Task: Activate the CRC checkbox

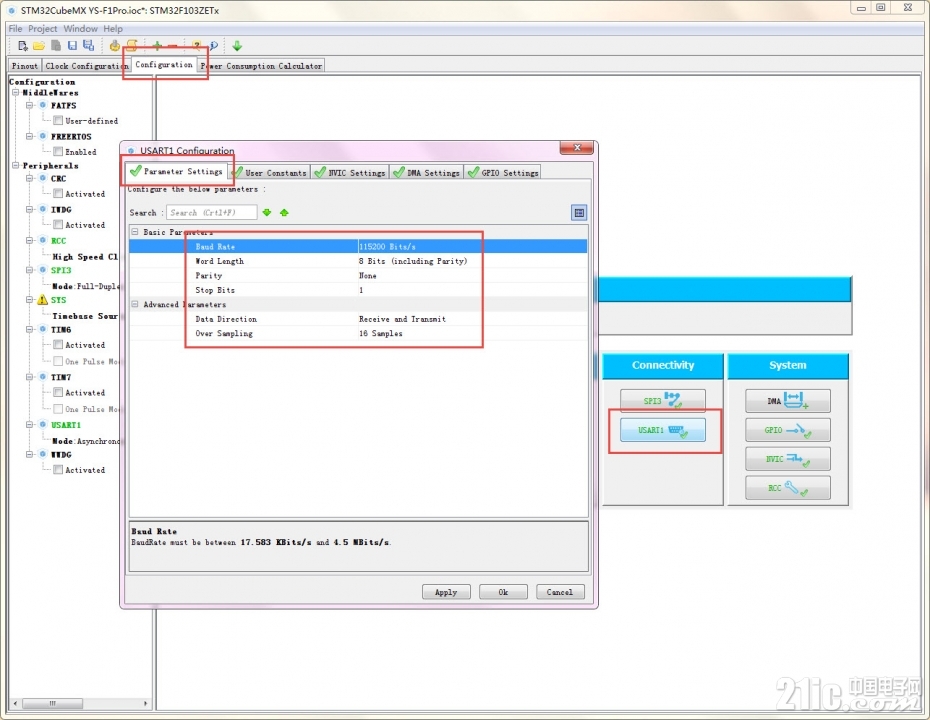Action: [x=58, y=193]
